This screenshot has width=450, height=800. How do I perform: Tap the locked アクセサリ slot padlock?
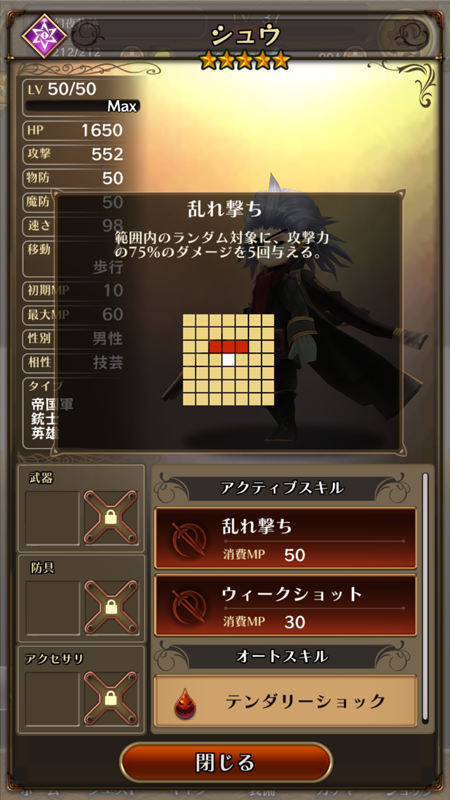(111, 698)
